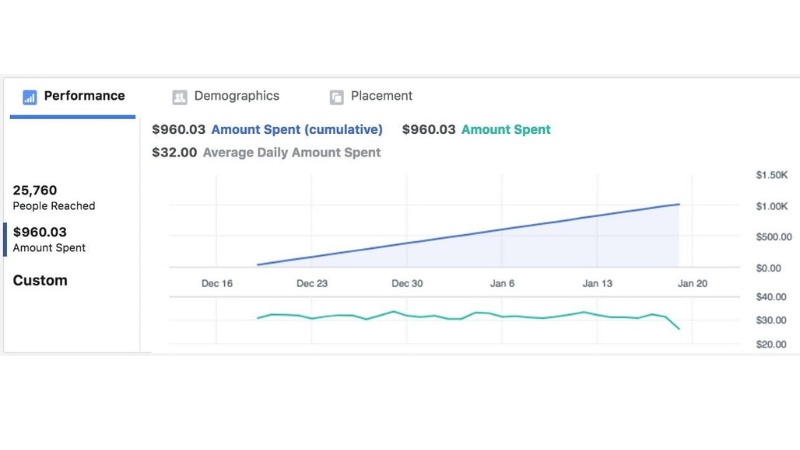The width and height of the screenshot is (800, 450).
Task: Switch to the Performance tab
Action: pos(84,96)
